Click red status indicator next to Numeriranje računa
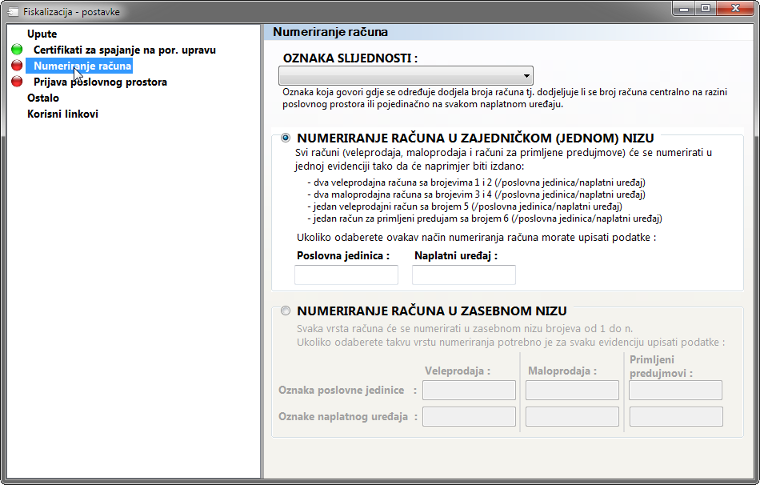This screenshot has width=760, height=485. 17,65
